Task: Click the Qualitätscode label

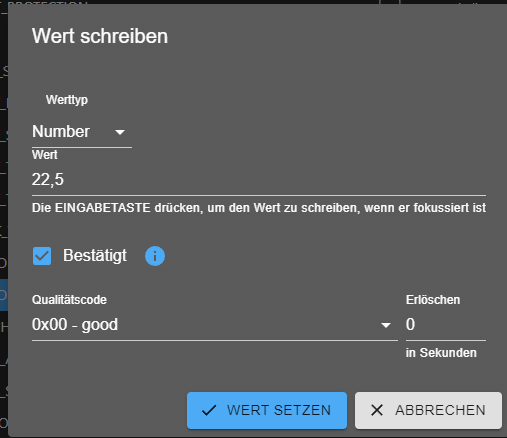Action: (x=69, y=300)
